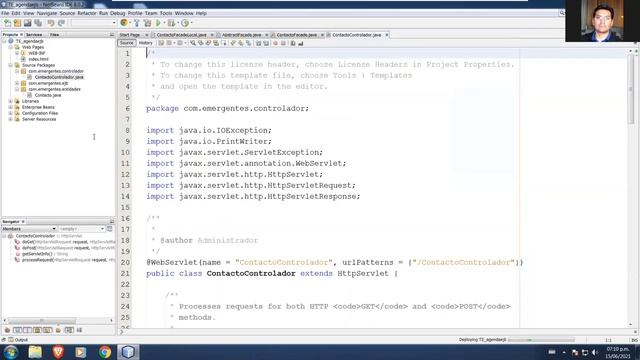This screenshot has height=360, width=640.
Task: Launch Brave browser from taskbar
Action: [x=58, y=352]
